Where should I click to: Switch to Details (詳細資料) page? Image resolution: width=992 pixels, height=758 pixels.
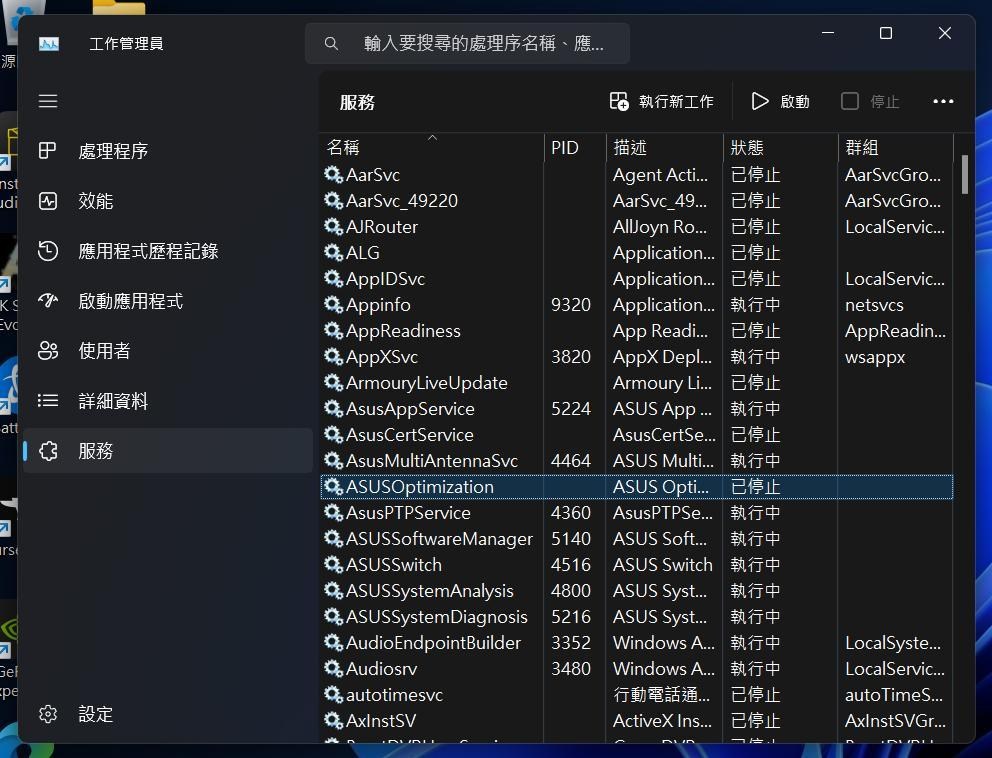coord(168,401)
